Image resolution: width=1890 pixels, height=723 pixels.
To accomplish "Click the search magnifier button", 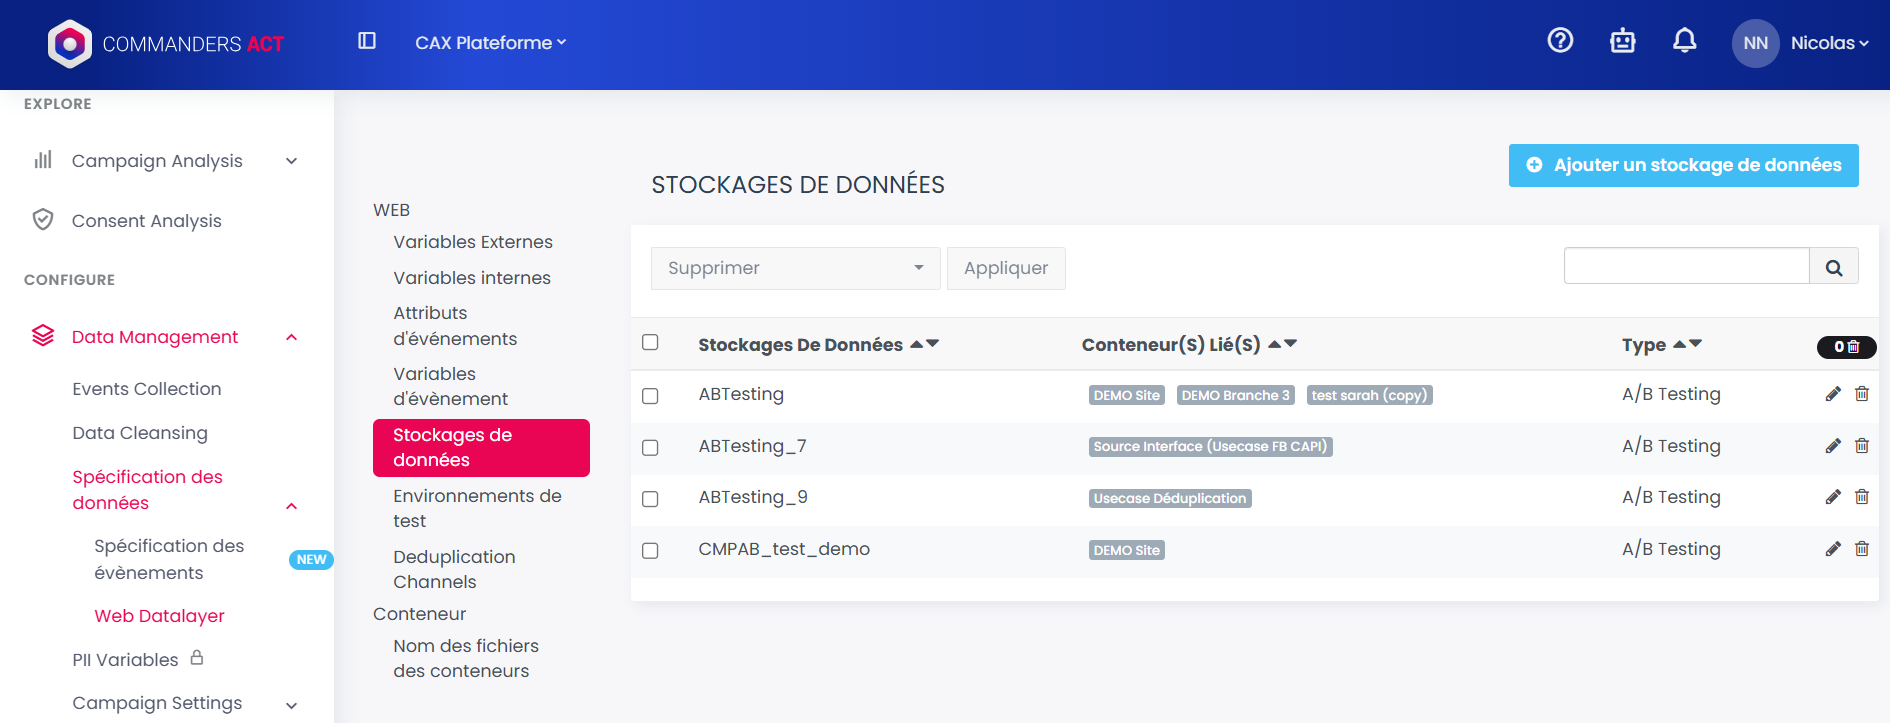I will pos(1833,267).
